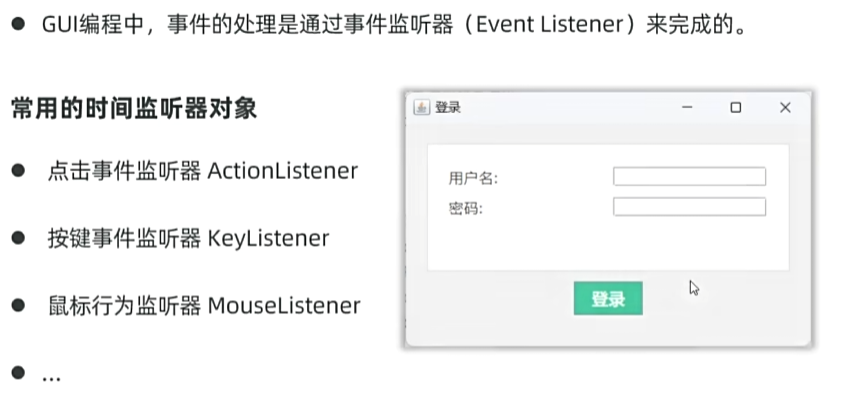849x393 pixels.
Task: Click the MouseListener bullet text
Action: (x=204, y=305)
